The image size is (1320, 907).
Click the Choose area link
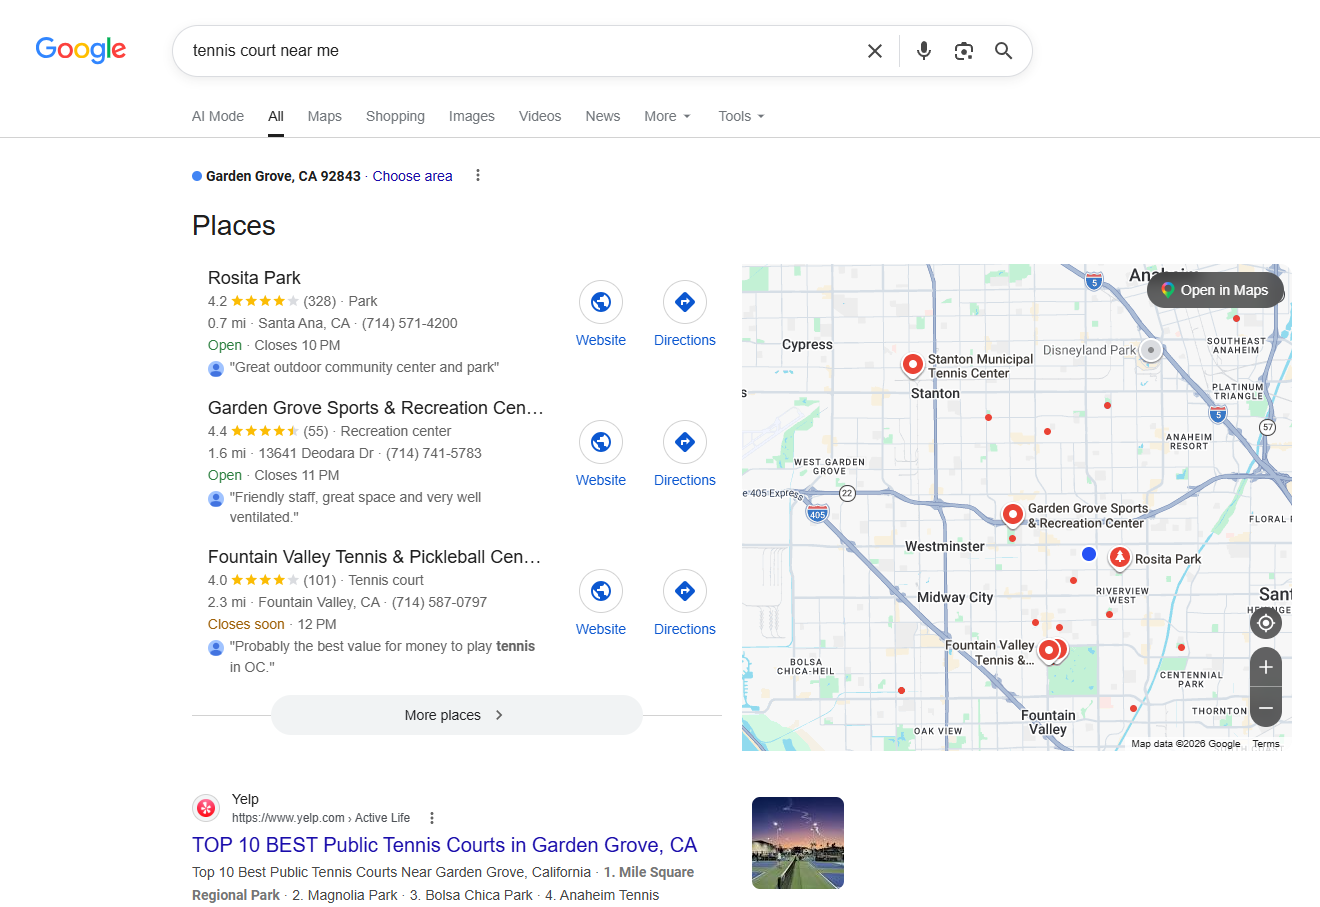click(412, 176)
